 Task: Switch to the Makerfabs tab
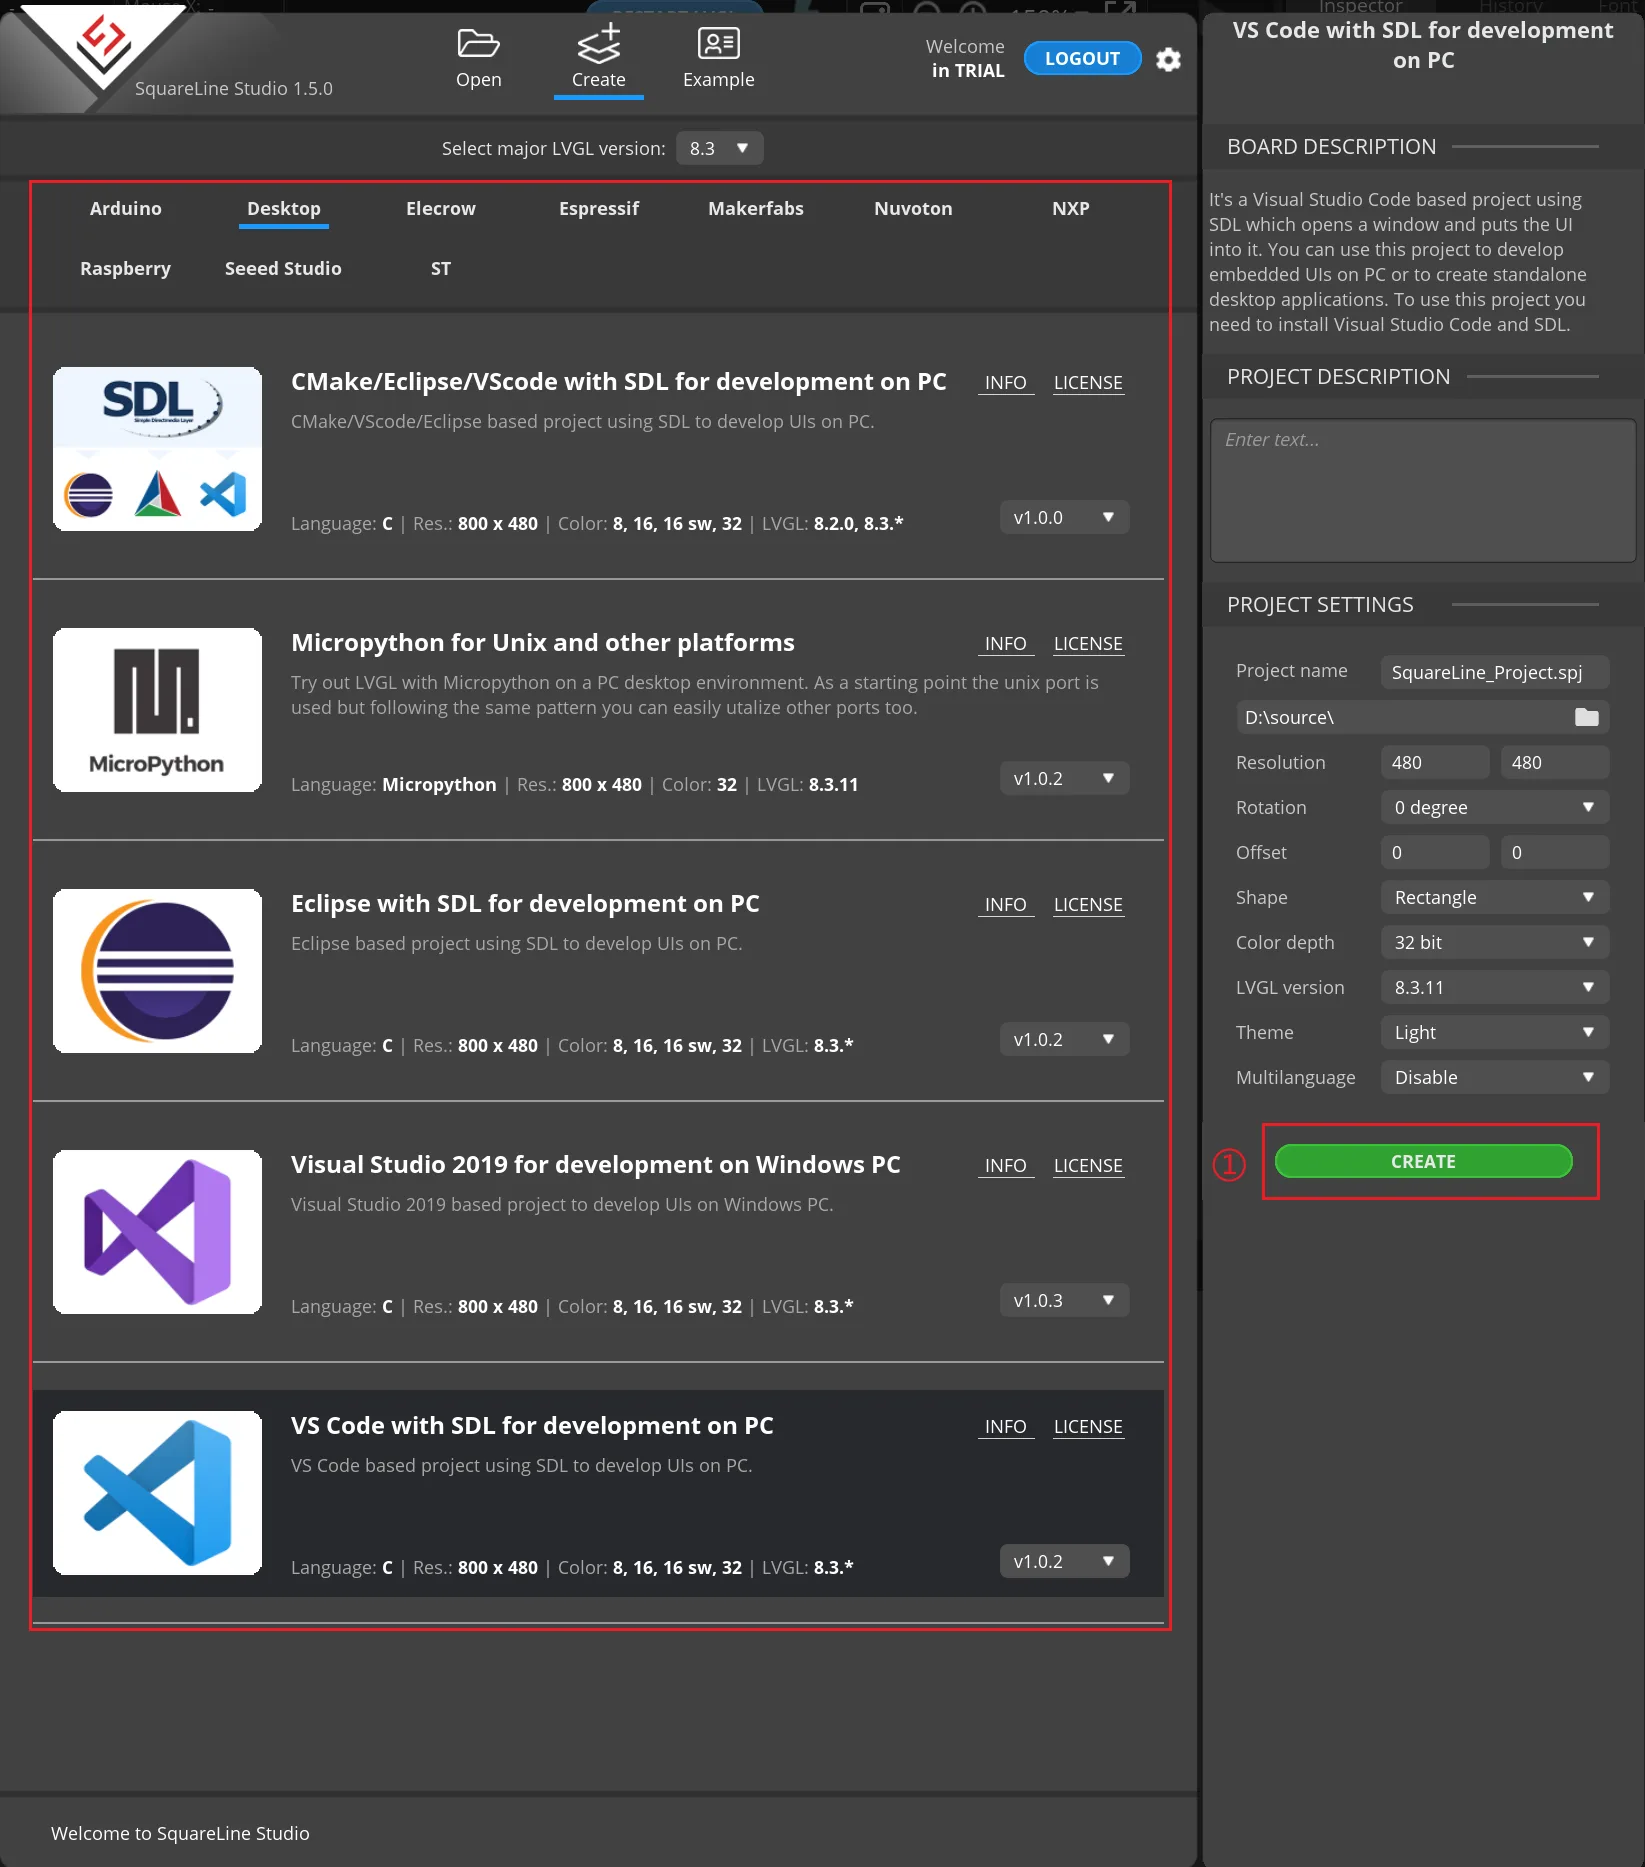(756, 208)
